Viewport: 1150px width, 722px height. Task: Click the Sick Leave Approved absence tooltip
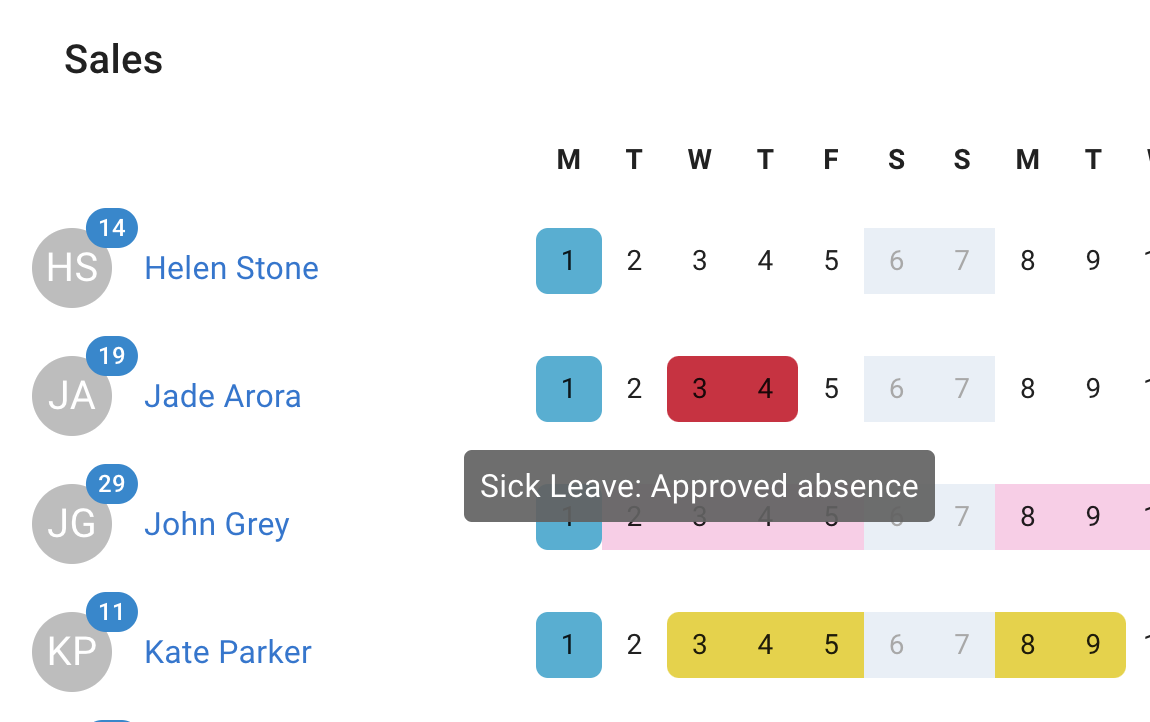pyautogui.click(x=698, y=487)
